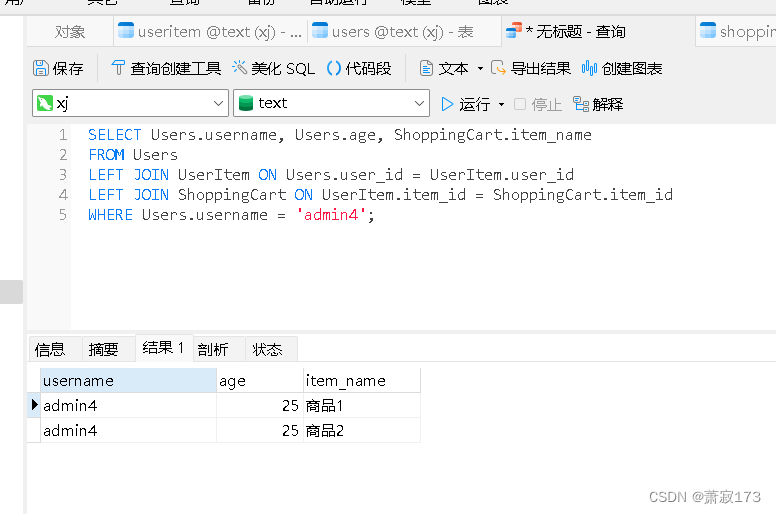Select the Untitled Query (无标题 - 查询) tab

tap(598, 32)
